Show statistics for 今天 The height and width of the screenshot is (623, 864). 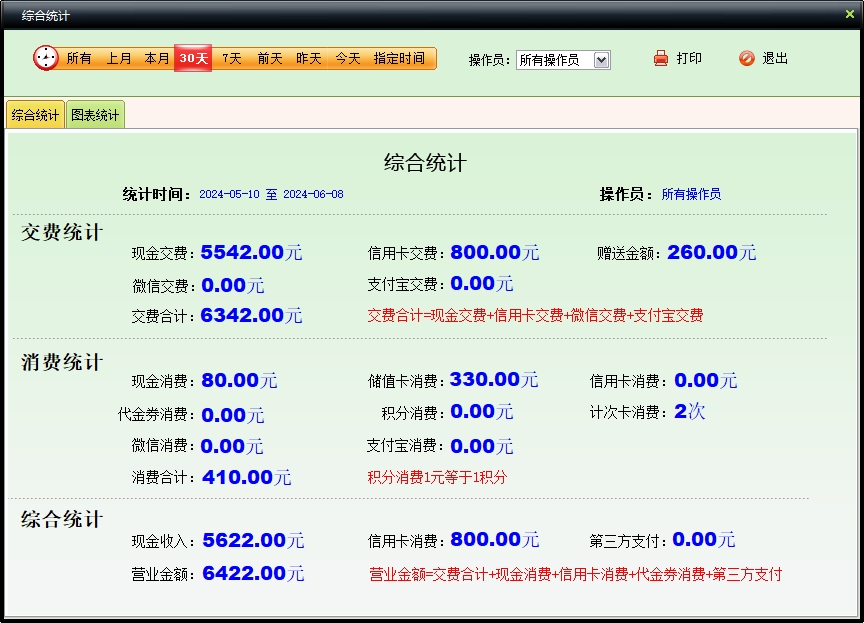(347, 59)
